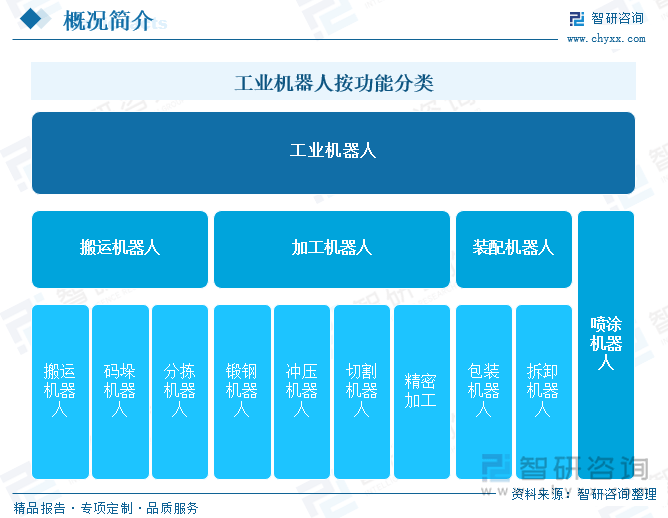Screen dimensions: 668x518
Task: Click the 资料来源：智研咨询整理 source note
Action: (x=584, y=494)
